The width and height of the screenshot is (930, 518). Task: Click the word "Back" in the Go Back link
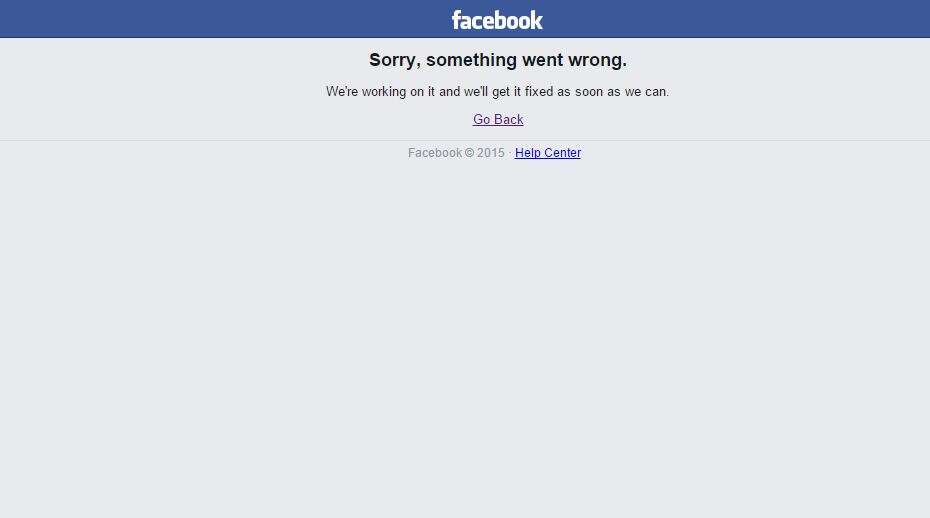508,119
